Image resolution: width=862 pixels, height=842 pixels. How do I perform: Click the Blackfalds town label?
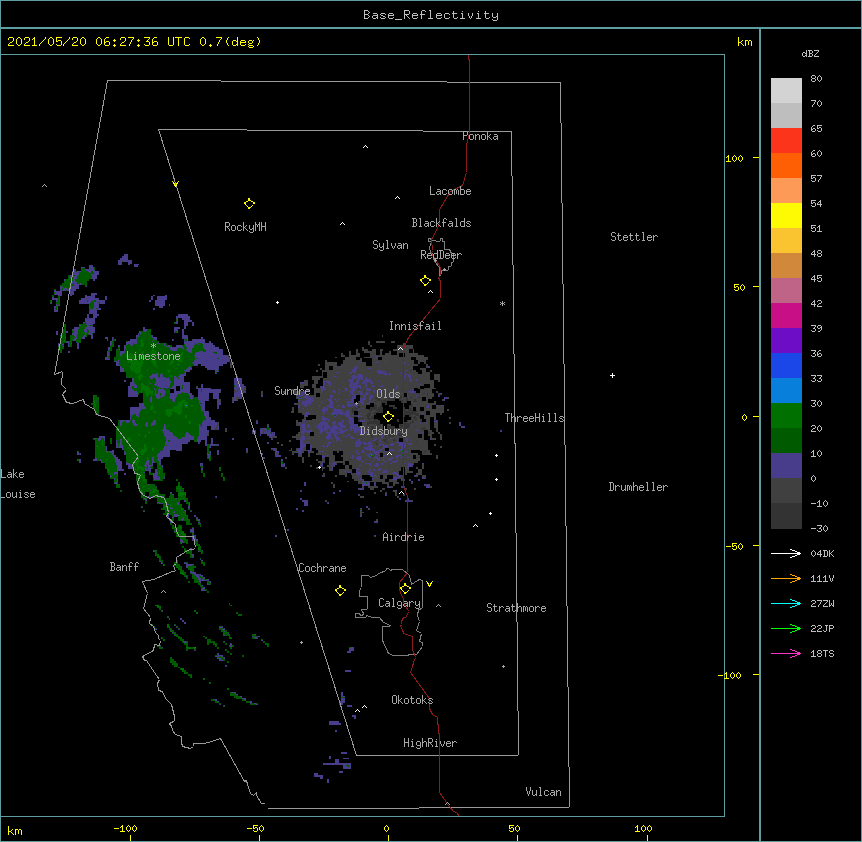(441, 223)
